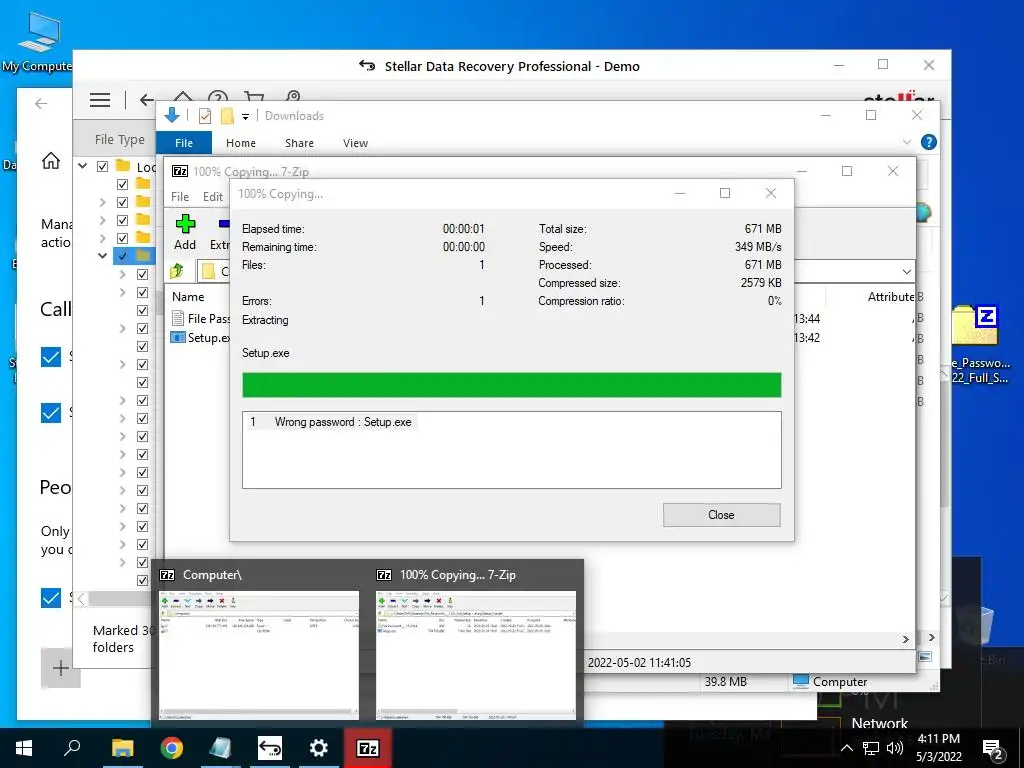Image resolution: width=1024 pixels, height=768 pixels.
Task: Open the Windows Start menu
Action: 24,748
